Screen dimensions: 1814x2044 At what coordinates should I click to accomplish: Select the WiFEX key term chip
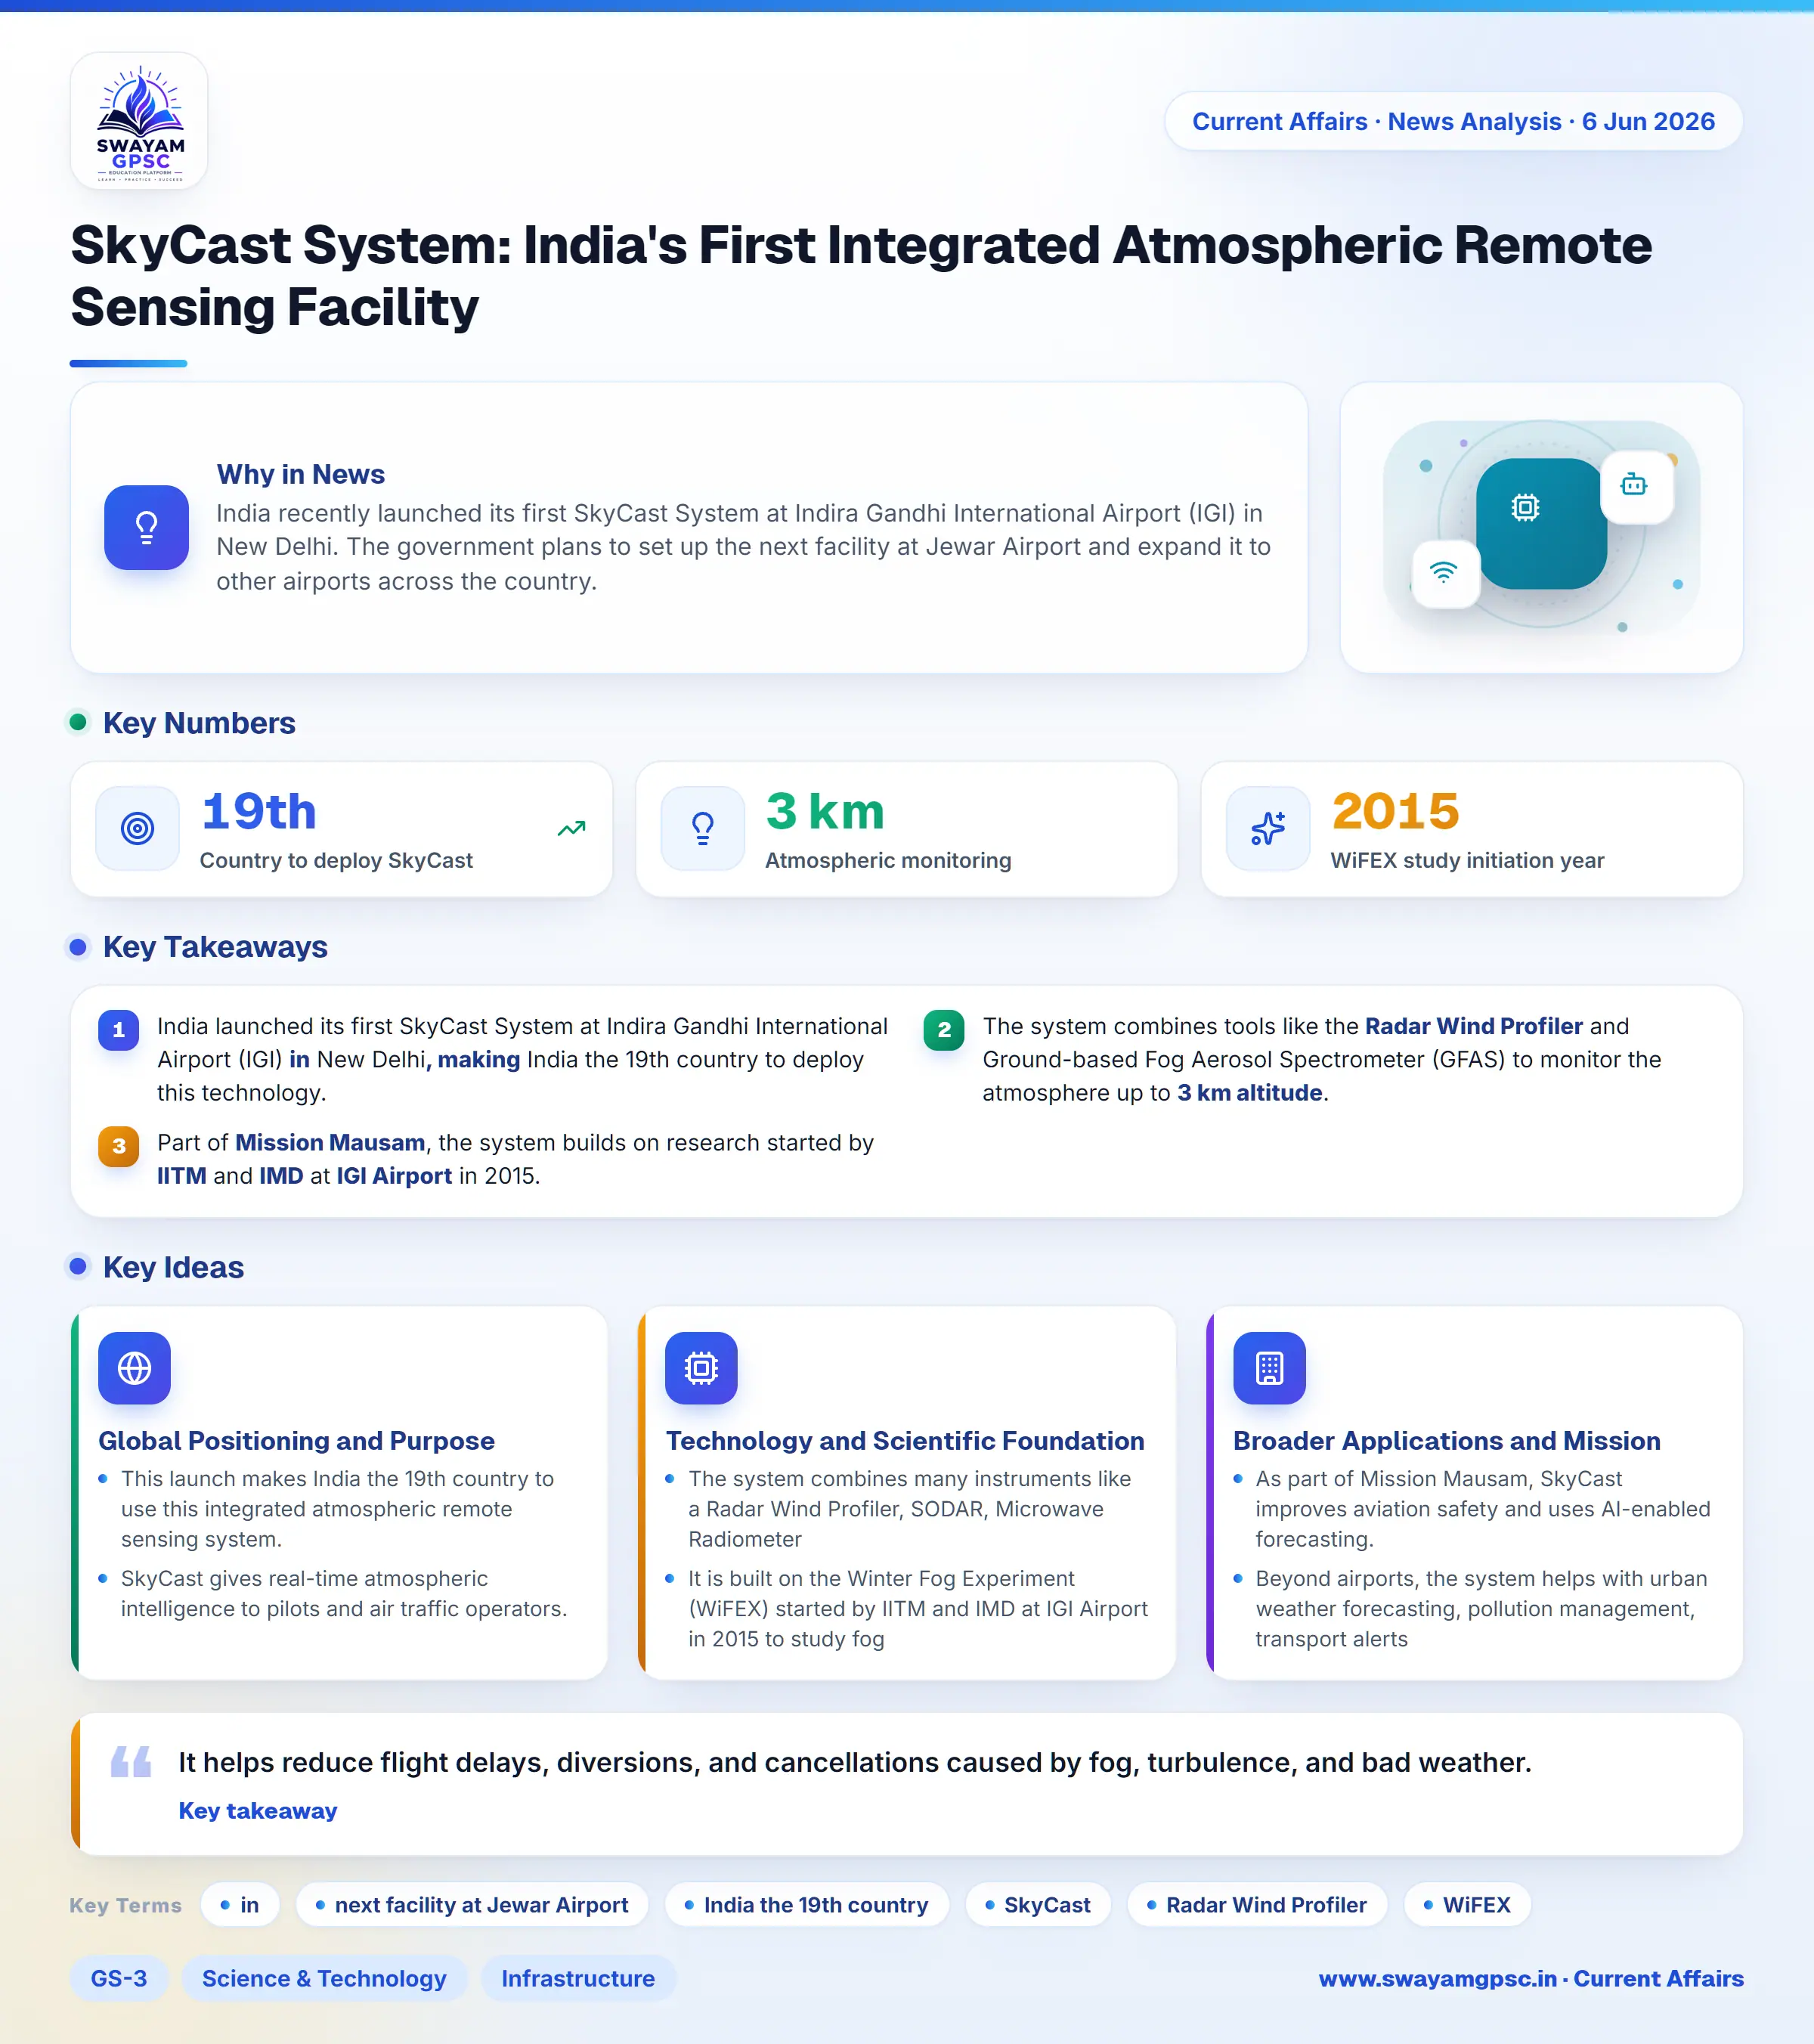pyautogui.click(x=1467, y=1905)
